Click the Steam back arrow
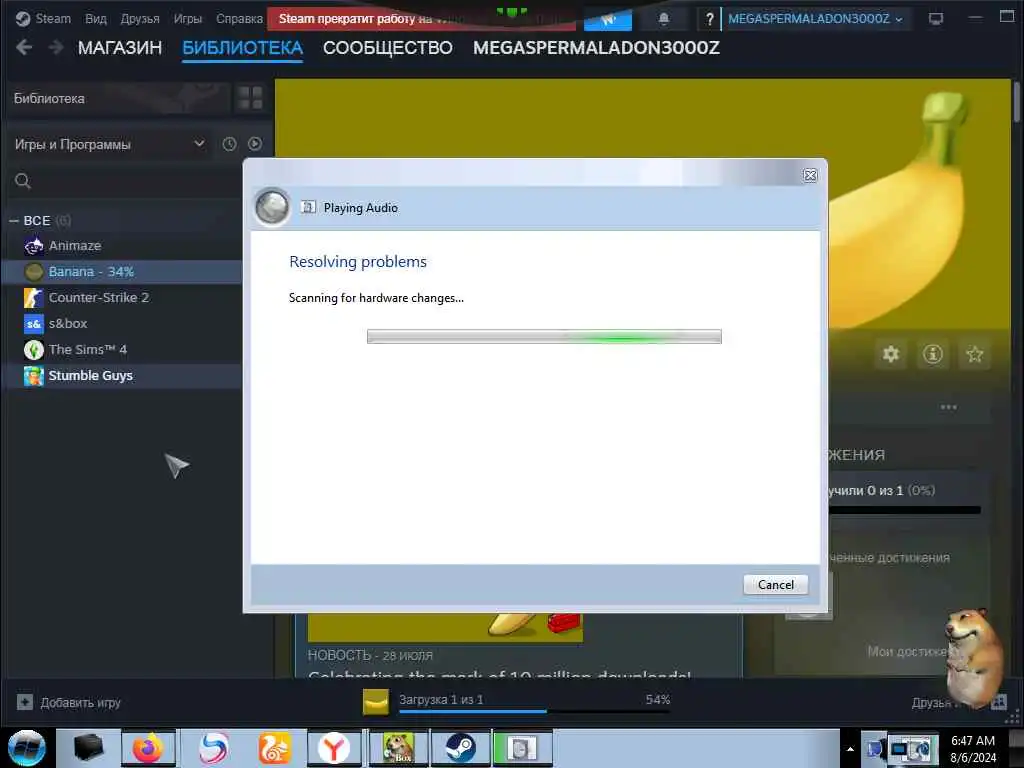The image size is (1024, 768). (24, 47)
